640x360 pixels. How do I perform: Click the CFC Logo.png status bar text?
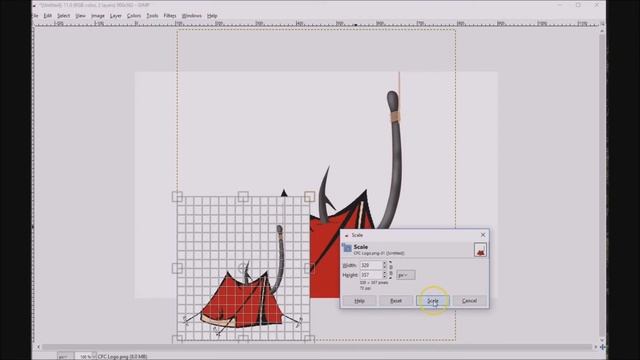pos(122,356)
